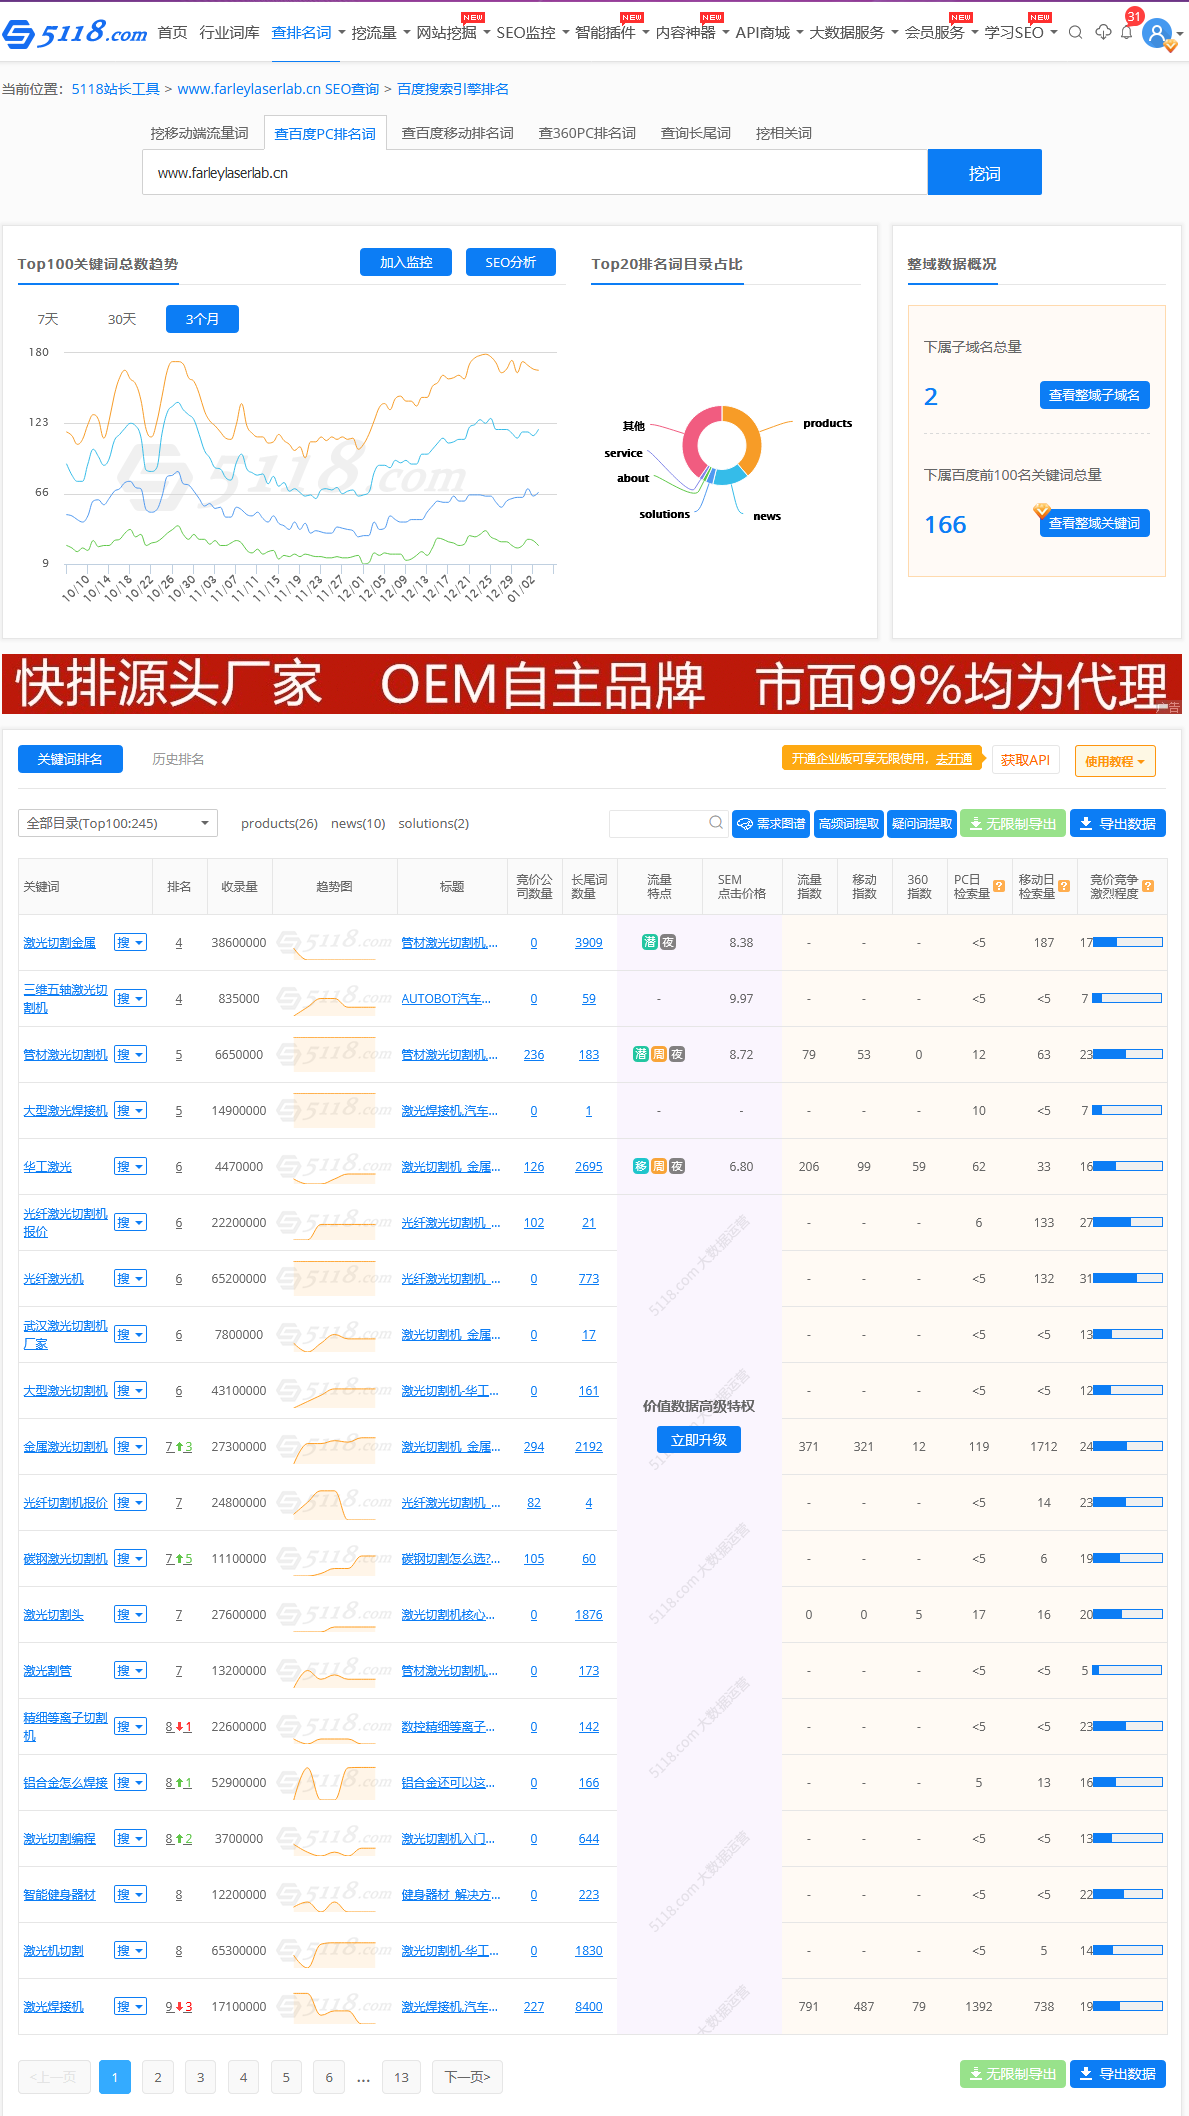Filter by products(26) directory

tap(279, 823)
